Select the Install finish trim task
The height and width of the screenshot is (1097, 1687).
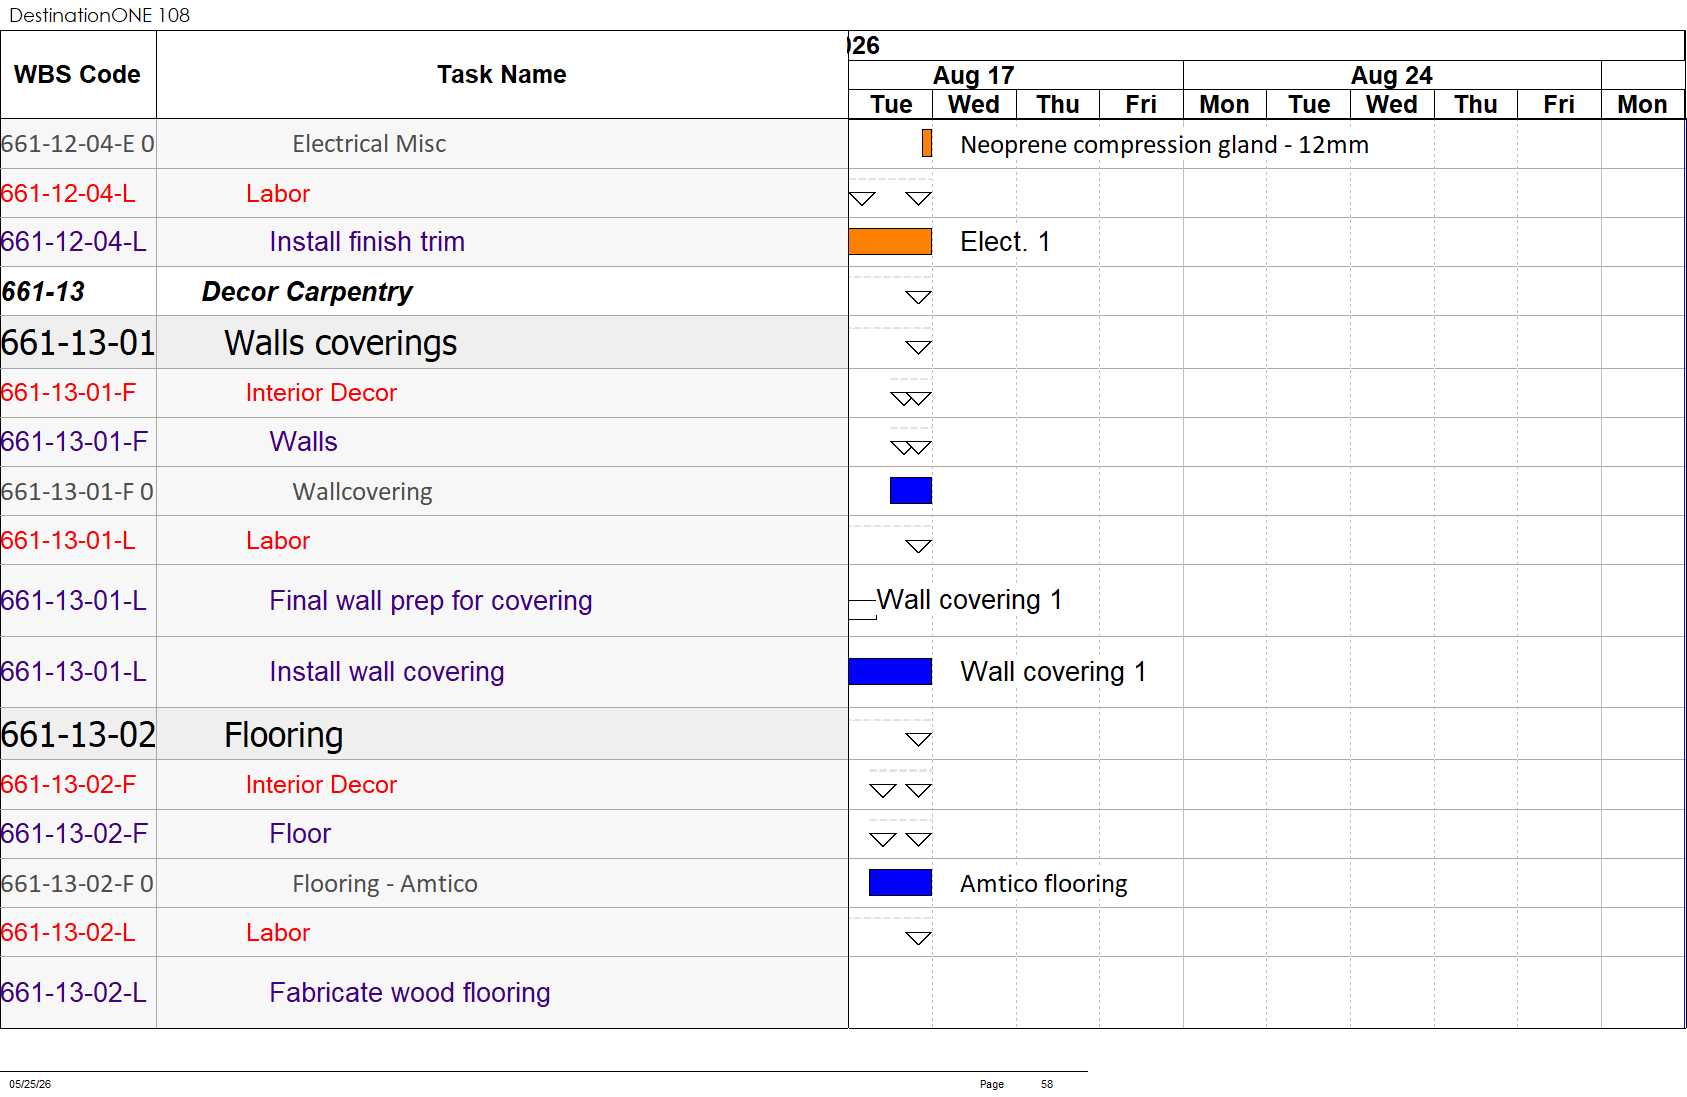[367, 242]
